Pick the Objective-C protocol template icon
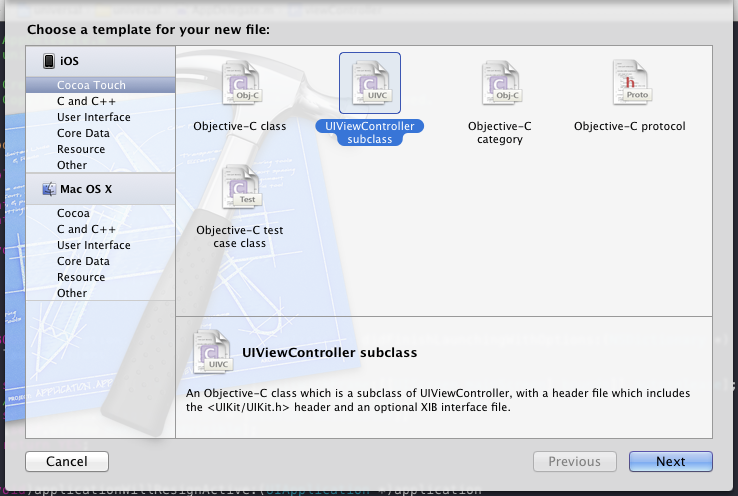Screen dimensions: 738x496 [x=629, y=84]
